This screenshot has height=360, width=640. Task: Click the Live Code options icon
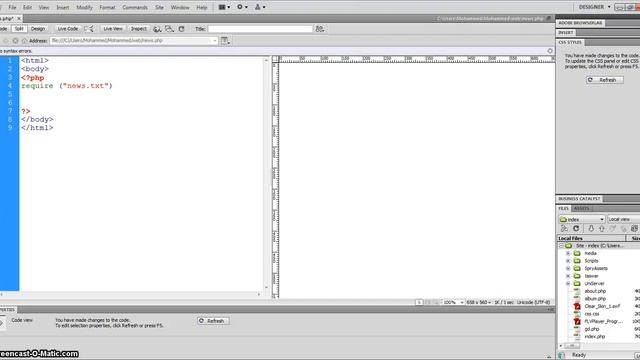click(89, 29)
